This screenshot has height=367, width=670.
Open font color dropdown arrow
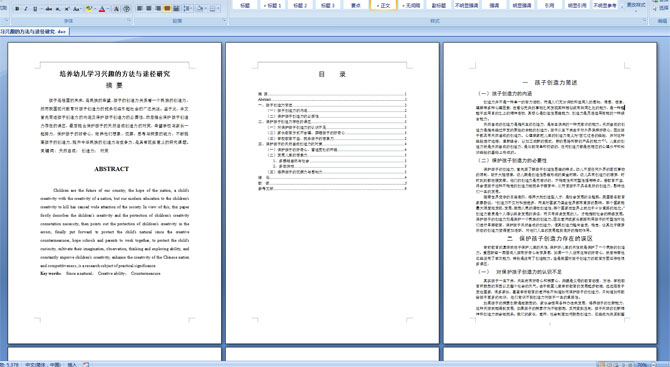pos(108,9)
